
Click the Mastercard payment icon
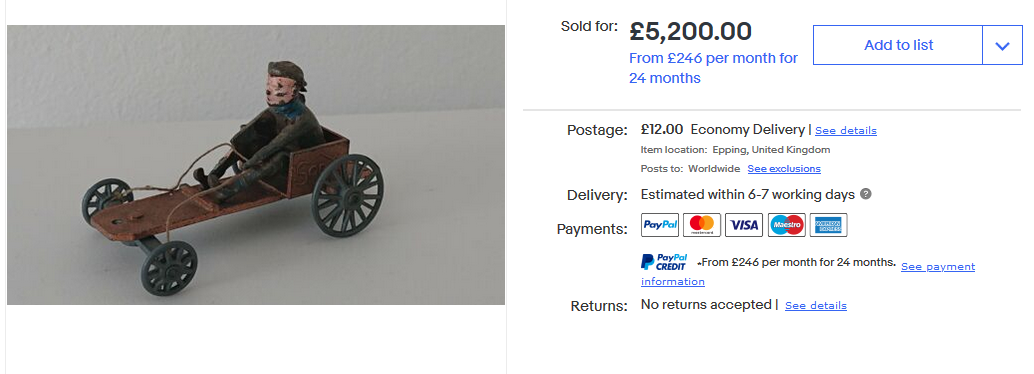point(702,225)
